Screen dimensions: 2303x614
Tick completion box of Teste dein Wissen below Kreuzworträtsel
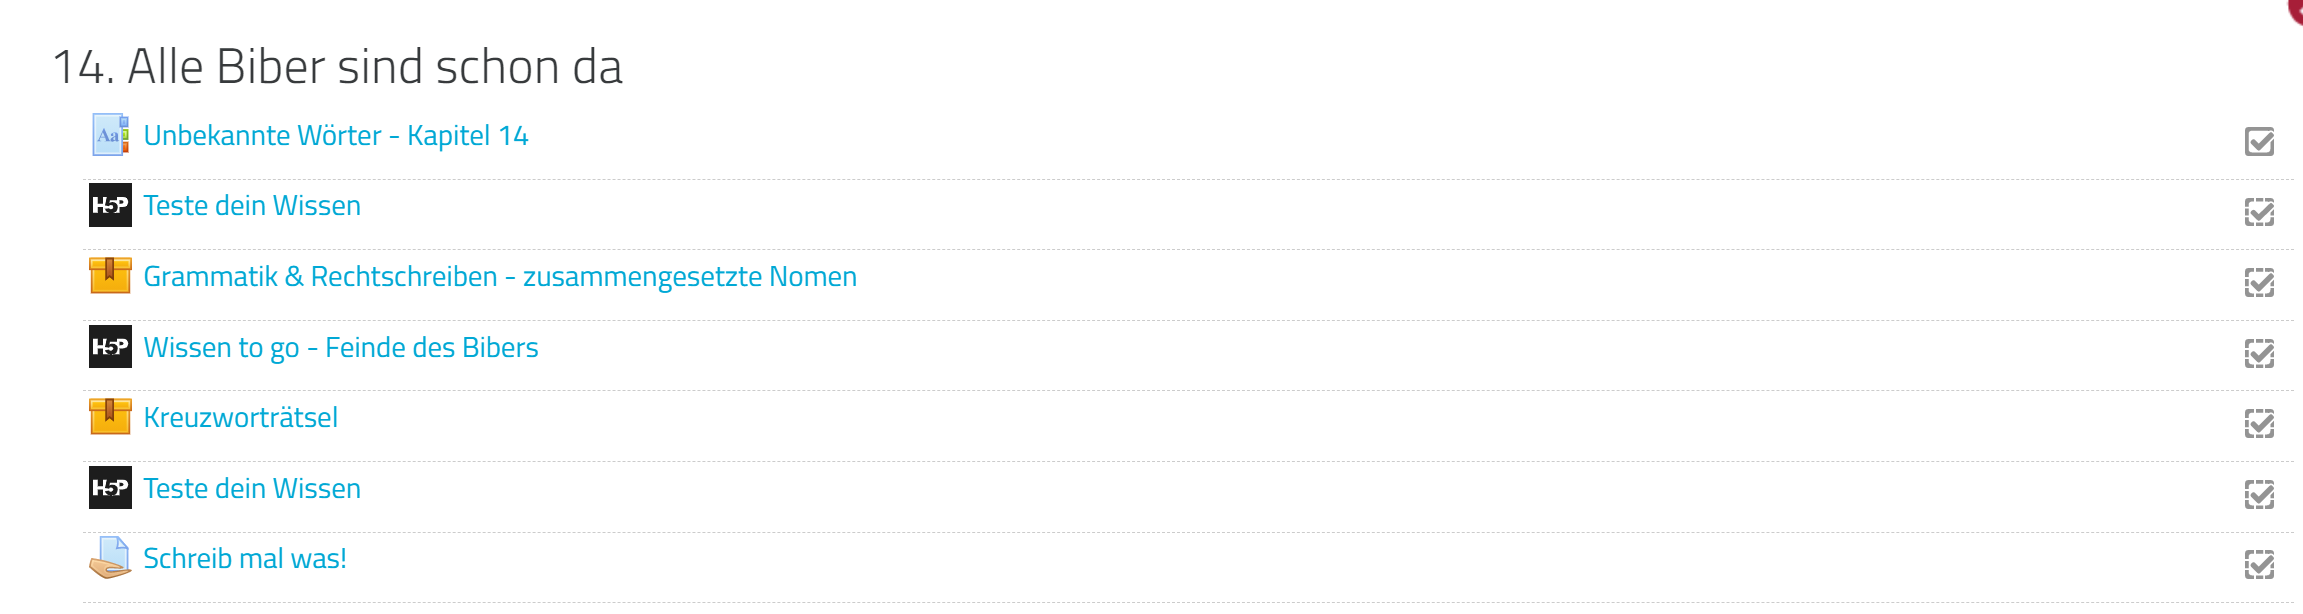tap(2259, 495)
